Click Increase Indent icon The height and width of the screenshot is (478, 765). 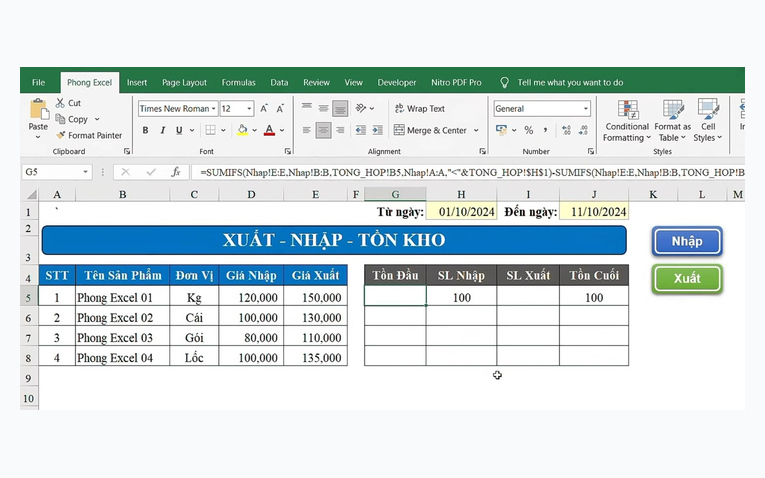coord(378,130)
